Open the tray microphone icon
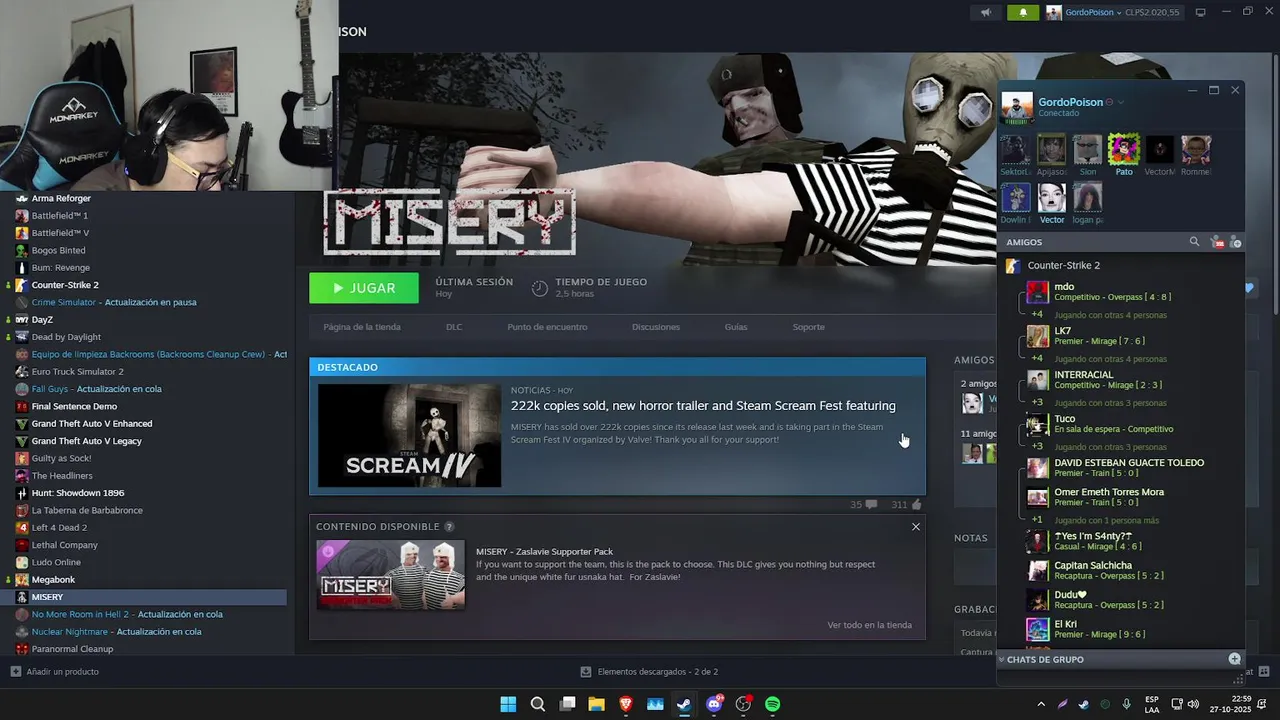The width and height of the screenshot is (1280, 720). tap(1127, 704)
